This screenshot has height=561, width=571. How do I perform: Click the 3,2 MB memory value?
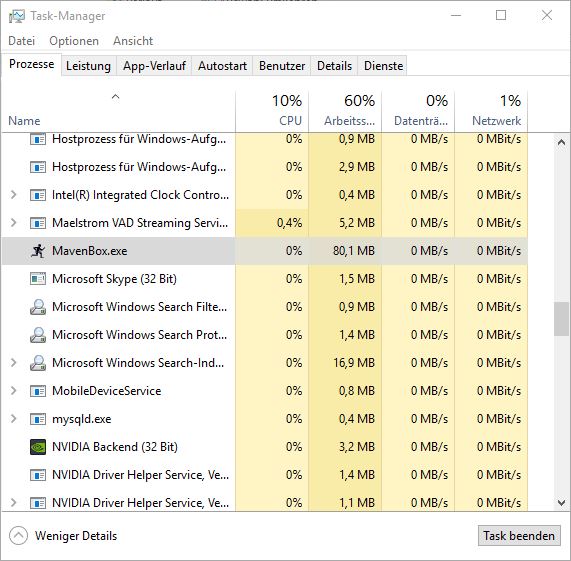coord(357,447)
